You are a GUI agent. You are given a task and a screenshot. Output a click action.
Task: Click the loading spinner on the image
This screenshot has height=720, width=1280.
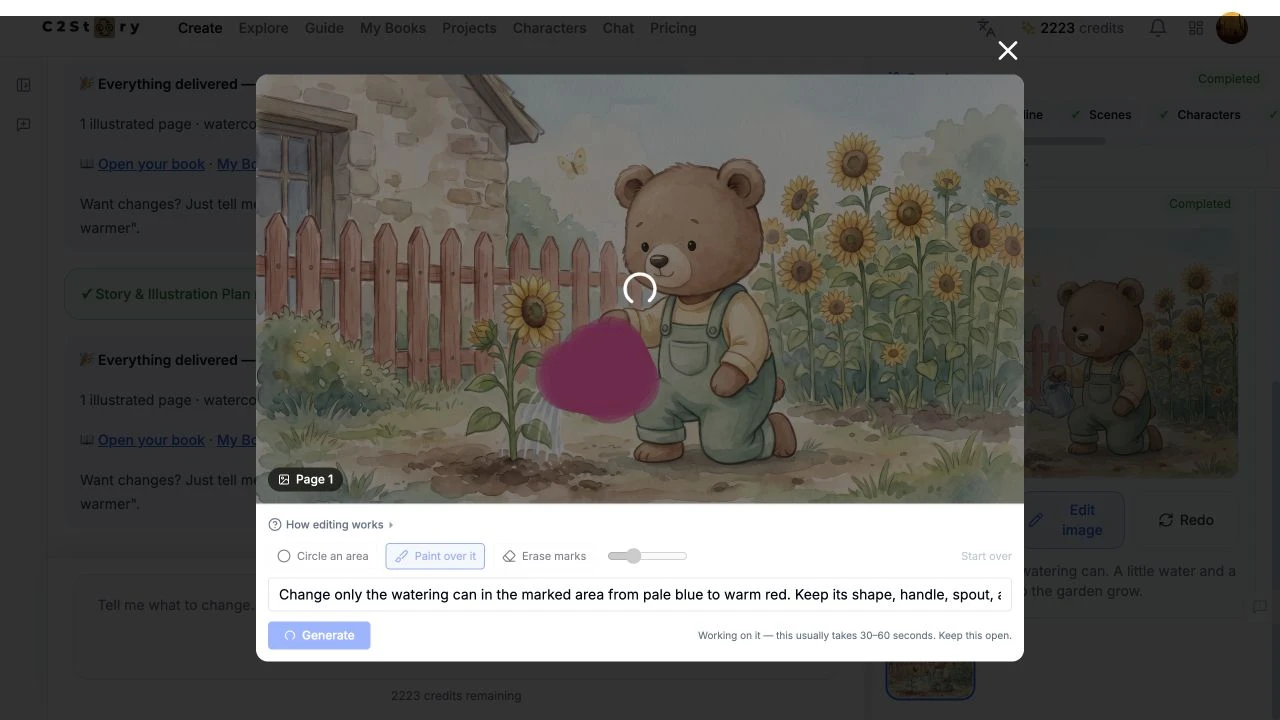click(640, 289)
